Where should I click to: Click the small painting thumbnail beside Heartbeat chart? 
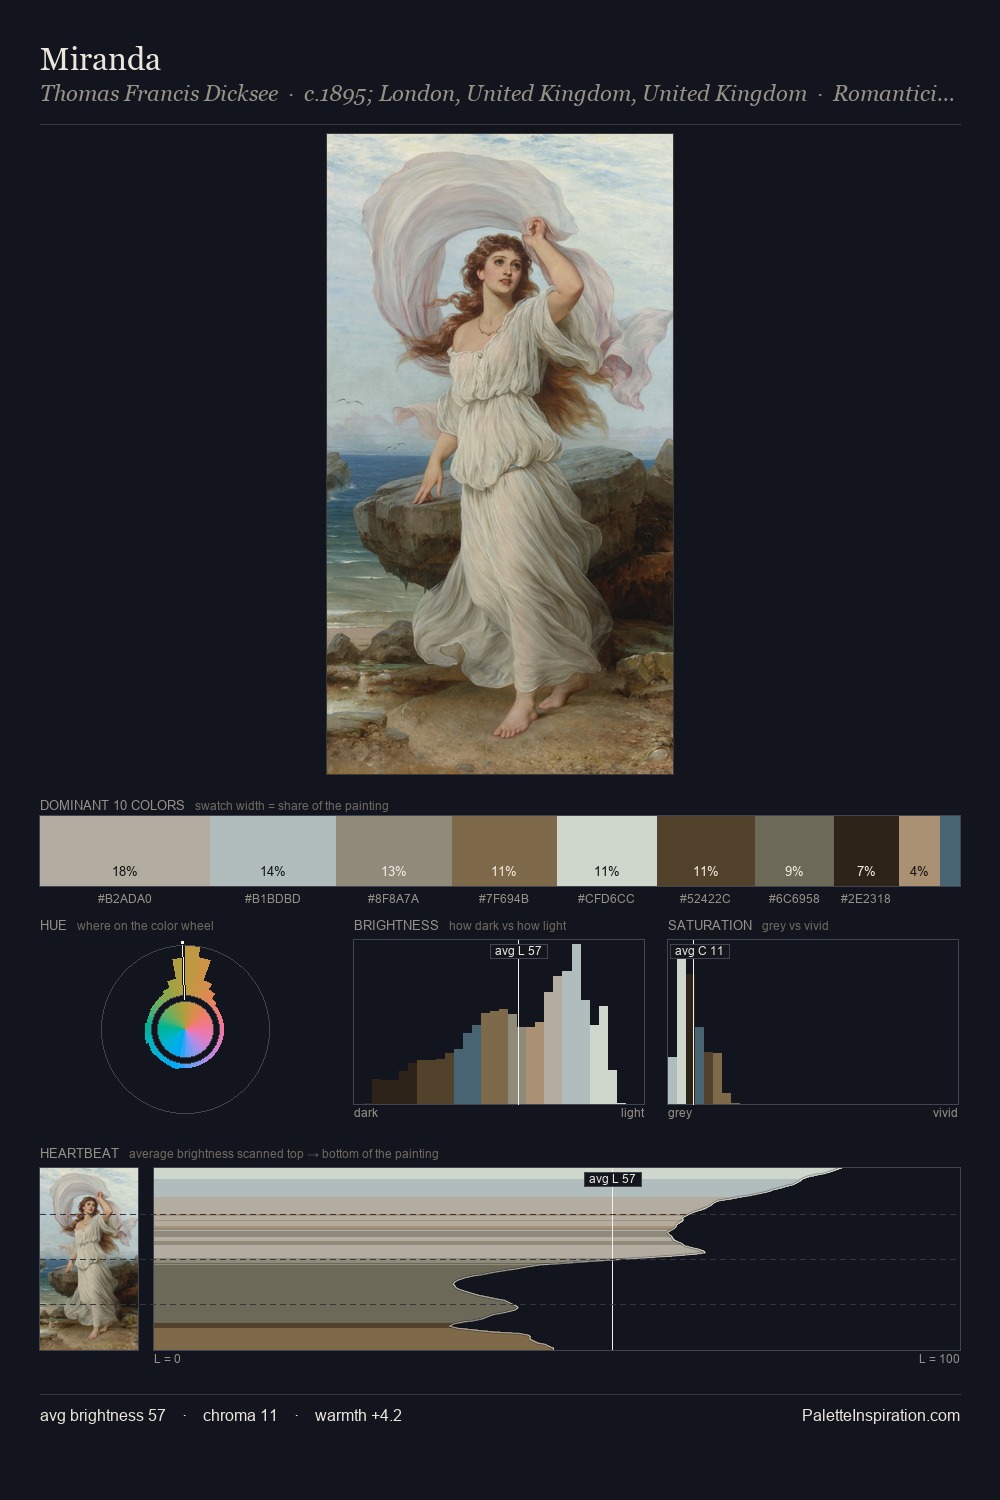click(89, 1259)
